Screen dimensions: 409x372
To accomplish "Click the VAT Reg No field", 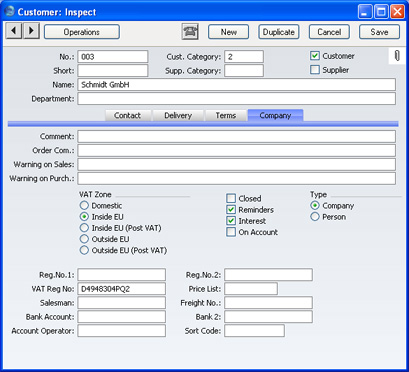I will coord(122,289).
